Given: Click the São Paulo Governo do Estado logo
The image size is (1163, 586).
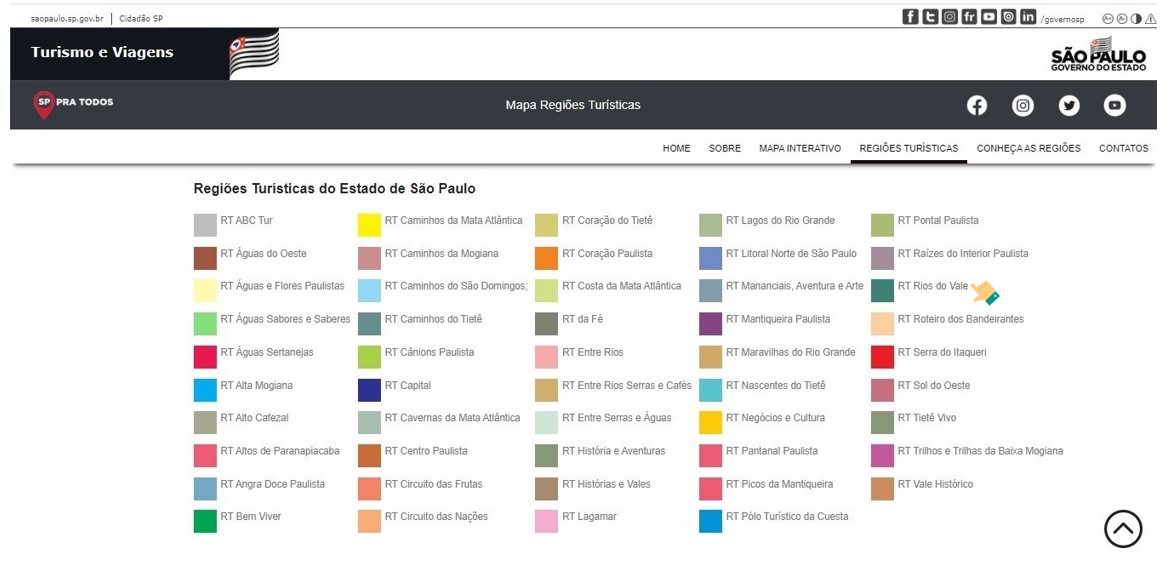Looking at the screenshot, I should click(x=1098, y=53).
